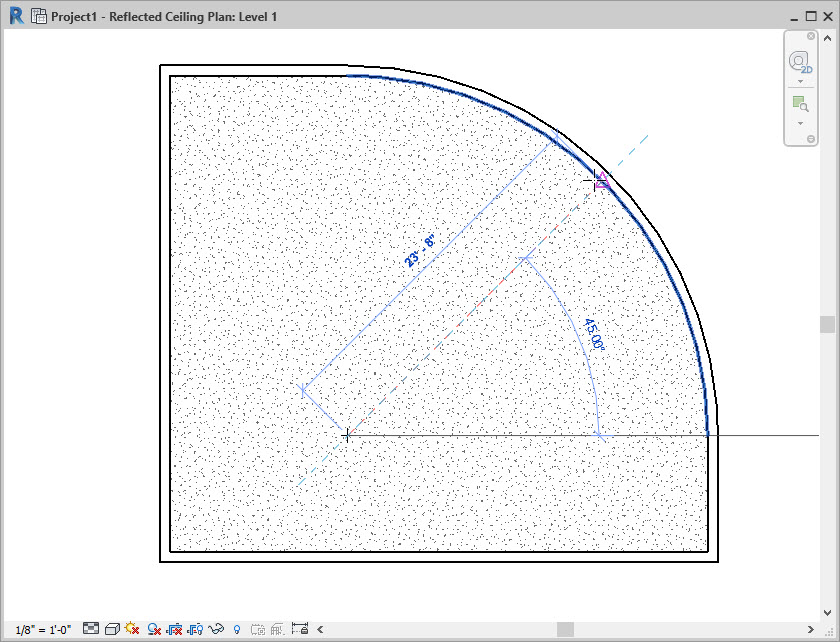Click the horizontal scrollbar thumb
The width and height of the screenshot is (840, 642).
[x=565, y=629]
